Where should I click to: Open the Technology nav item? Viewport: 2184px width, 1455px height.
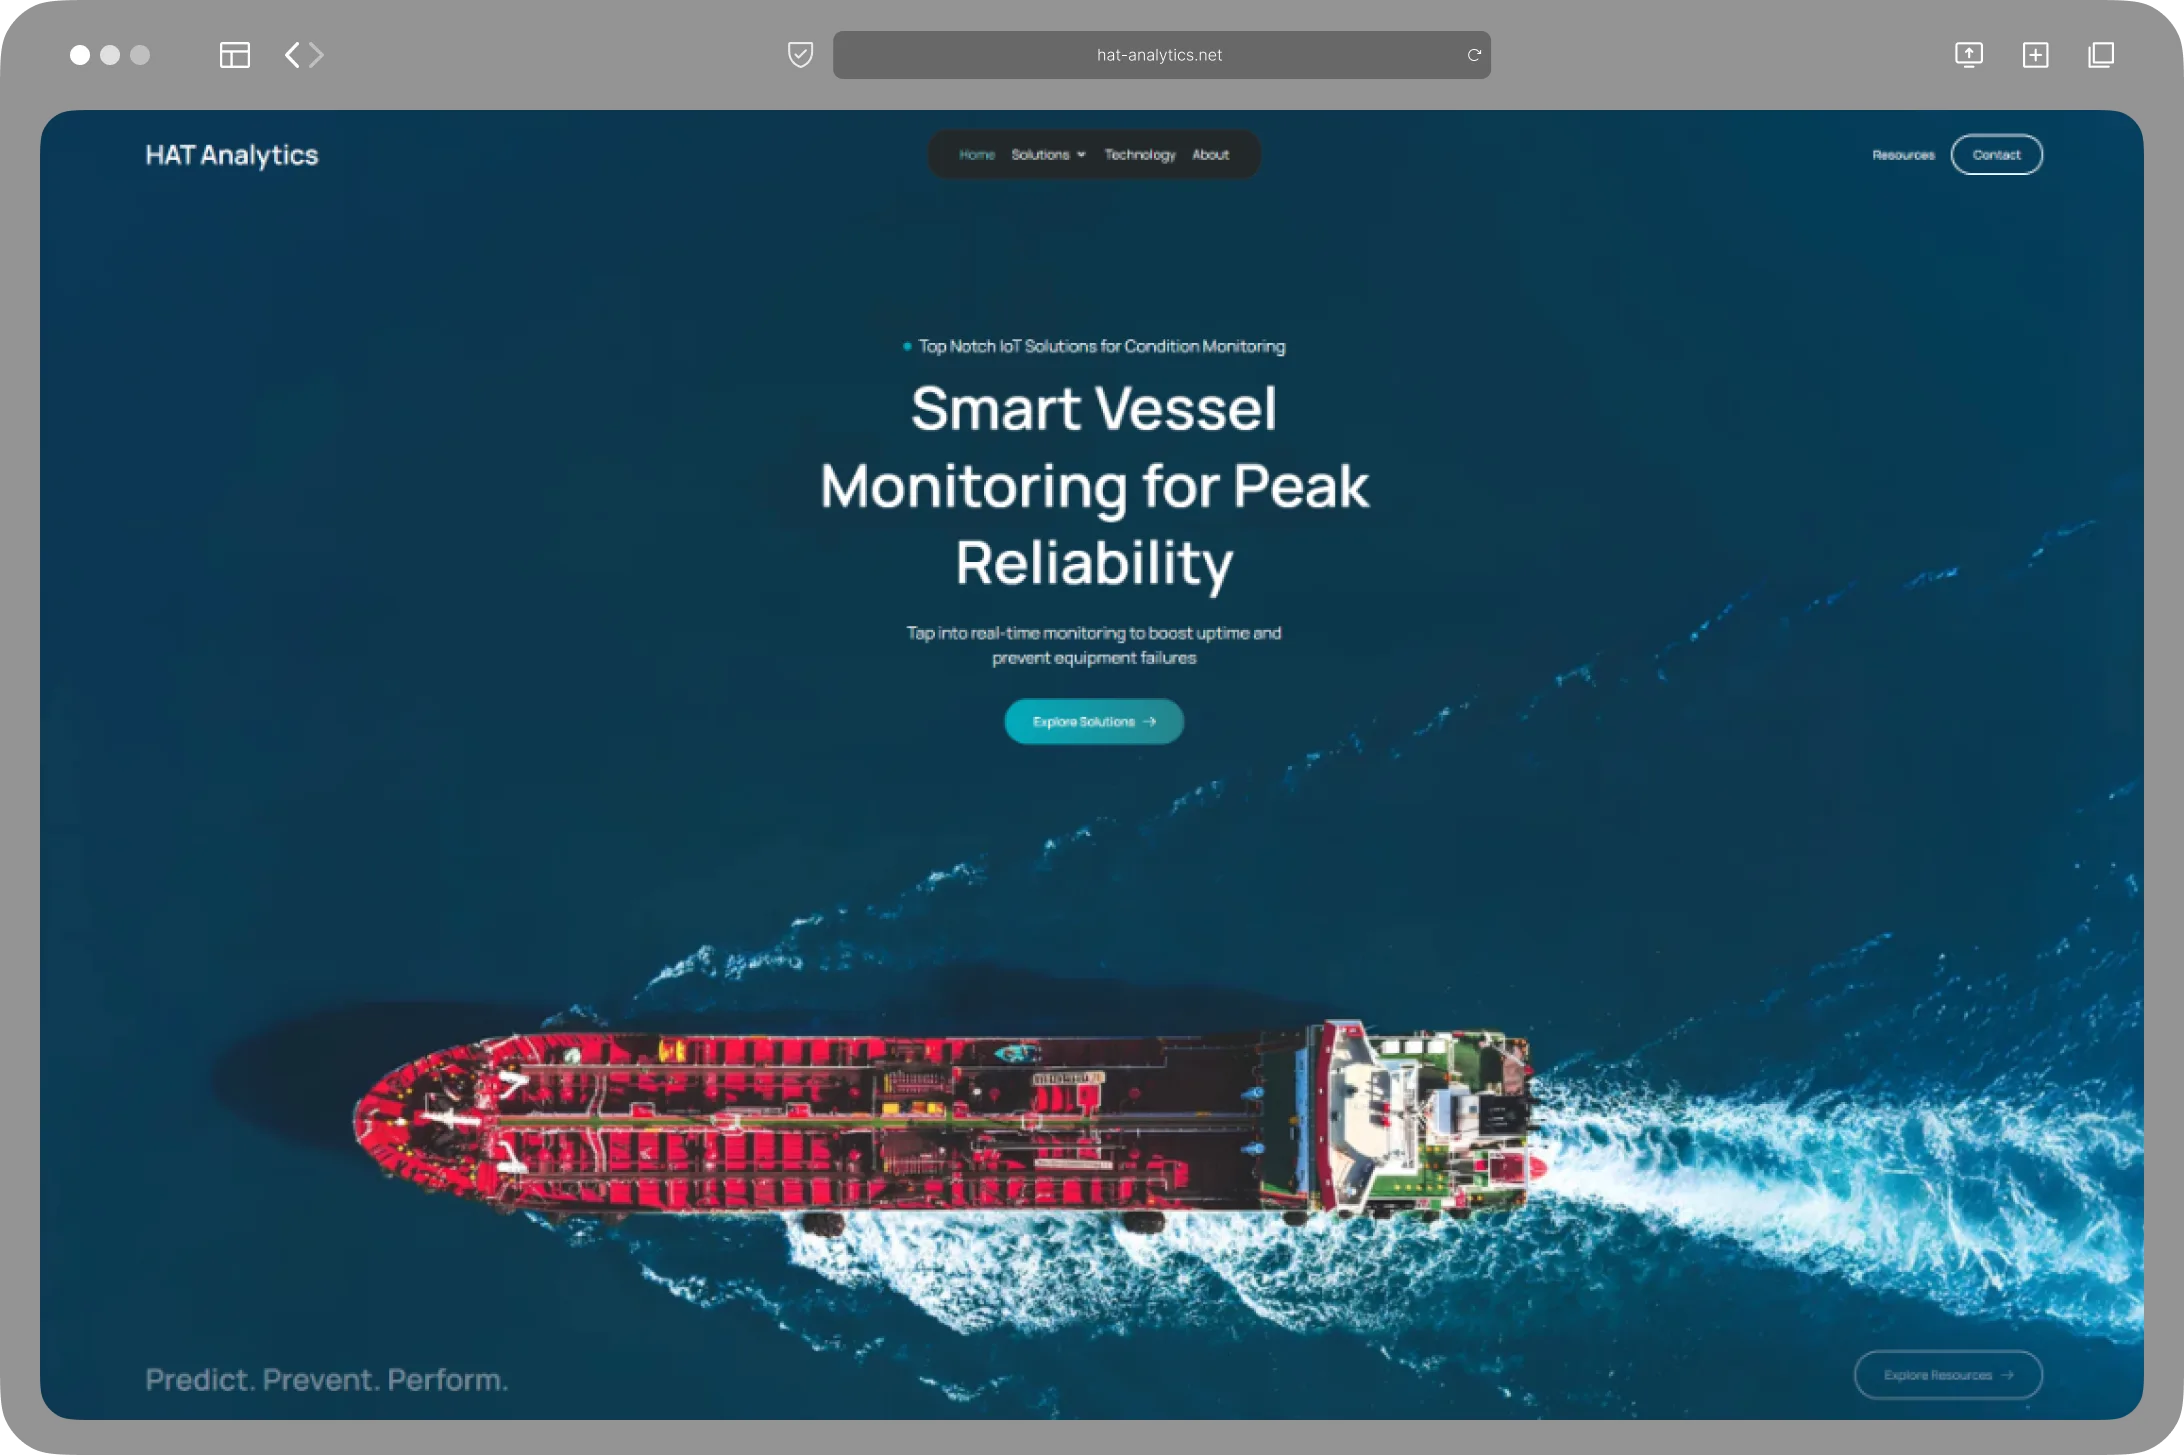[1140, 155]
